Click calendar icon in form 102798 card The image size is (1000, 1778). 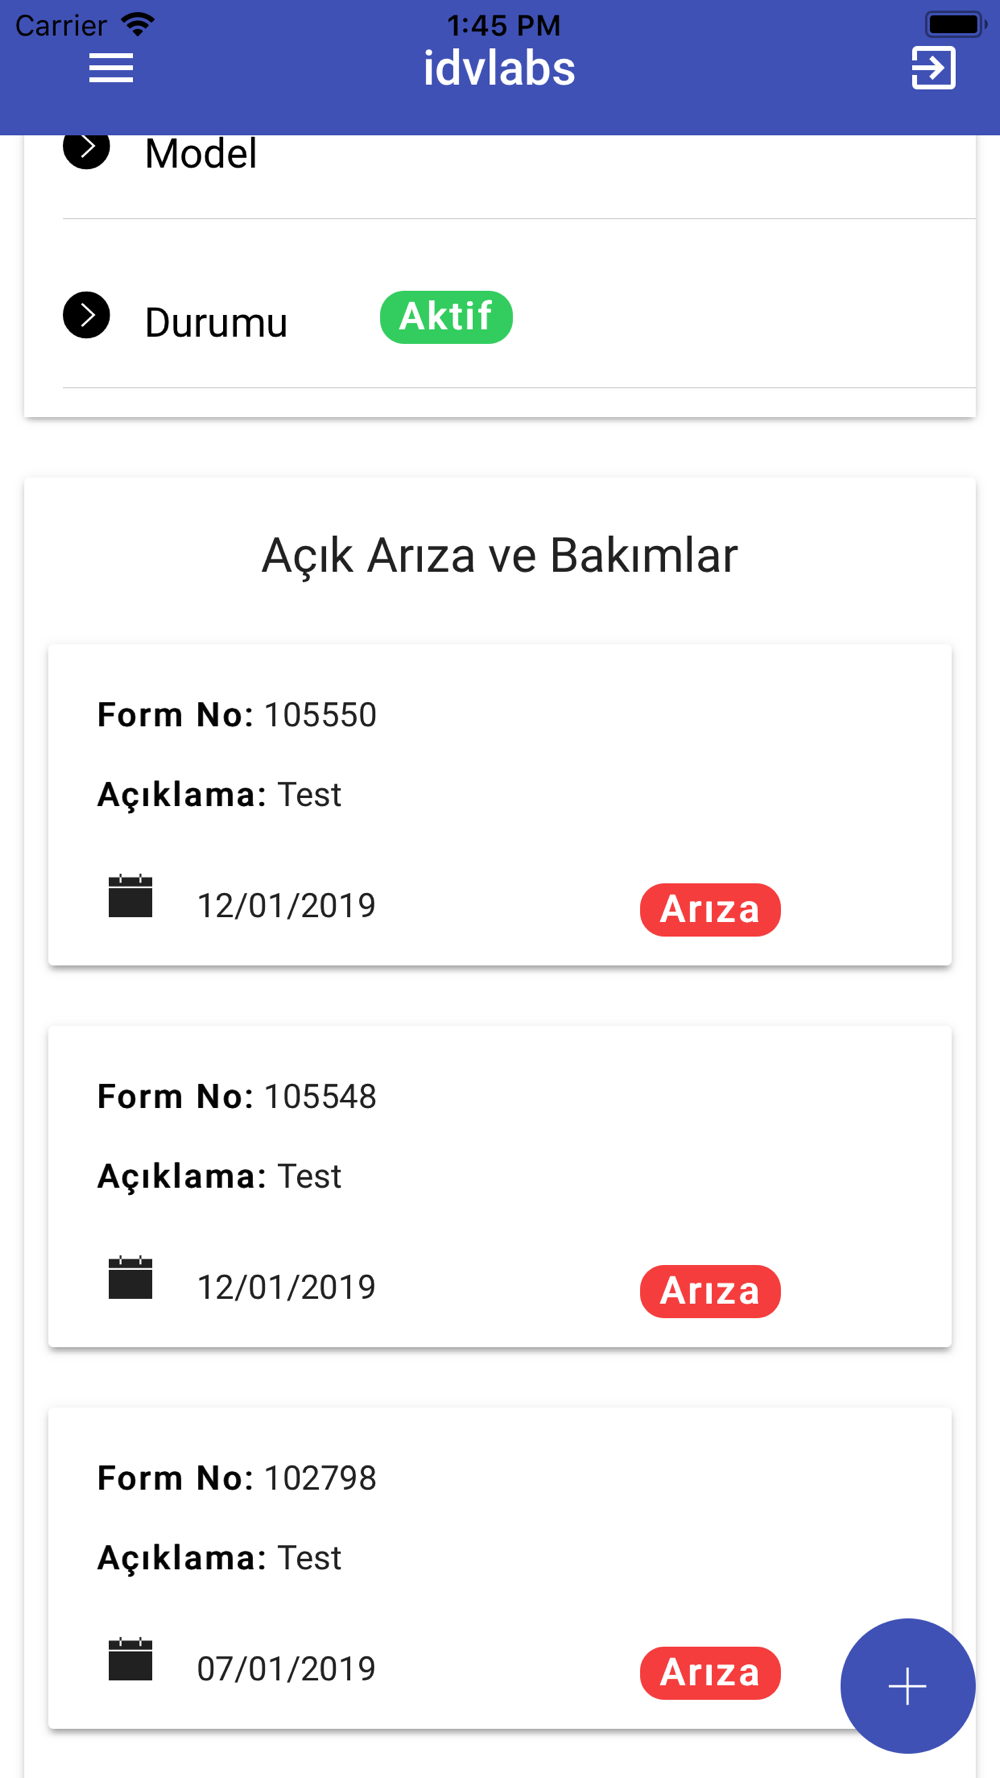tap(130, 1659)
